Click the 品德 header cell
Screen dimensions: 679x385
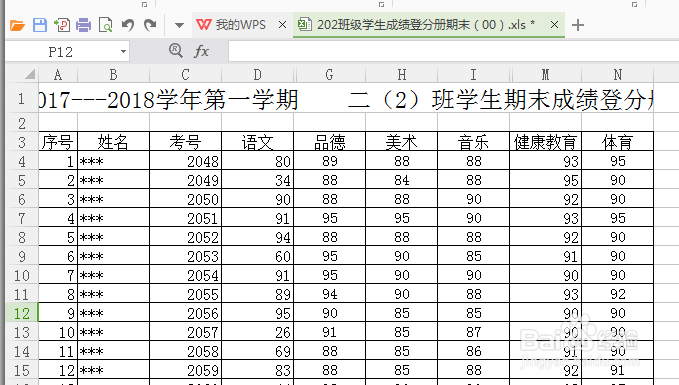pos(330,142)
